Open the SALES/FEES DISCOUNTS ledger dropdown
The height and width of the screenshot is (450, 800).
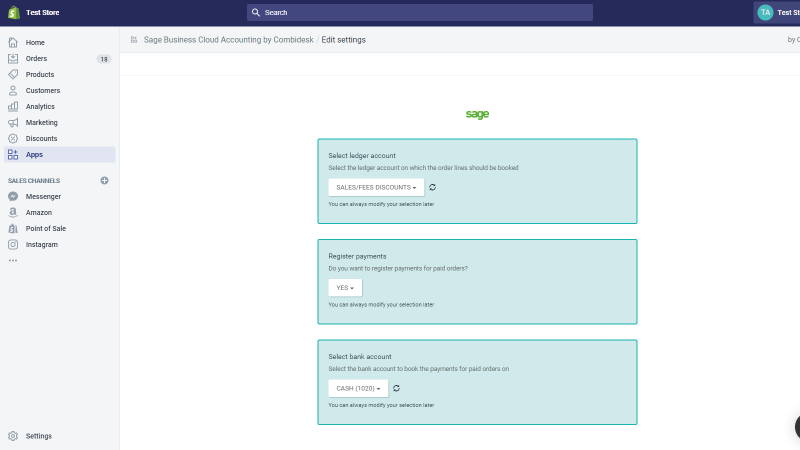pyautogui.click(x=376, y=187)
